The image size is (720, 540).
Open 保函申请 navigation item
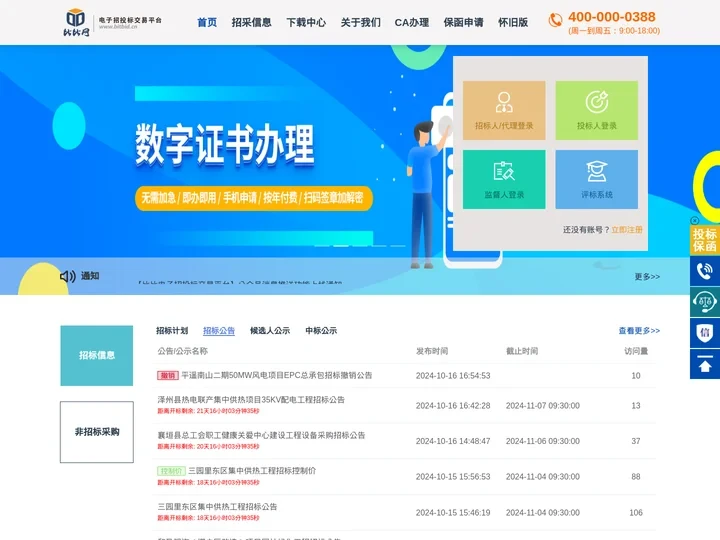coord(463,22)
